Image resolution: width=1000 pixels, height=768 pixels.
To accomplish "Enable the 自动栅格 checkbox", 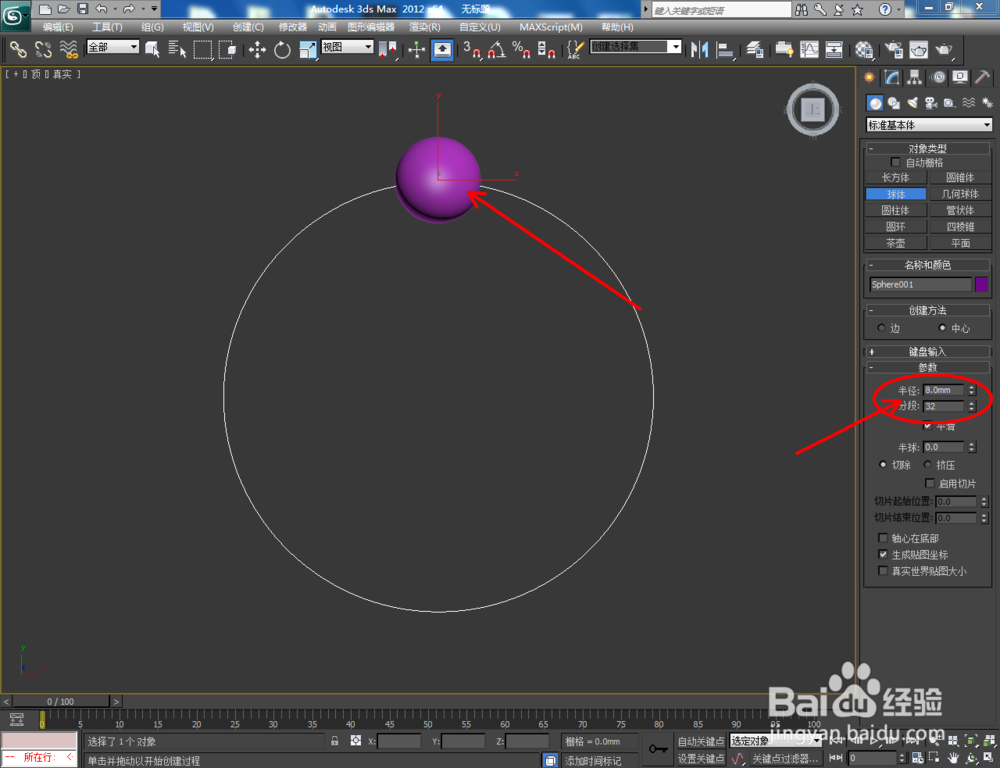I will [x=895, y=161].
